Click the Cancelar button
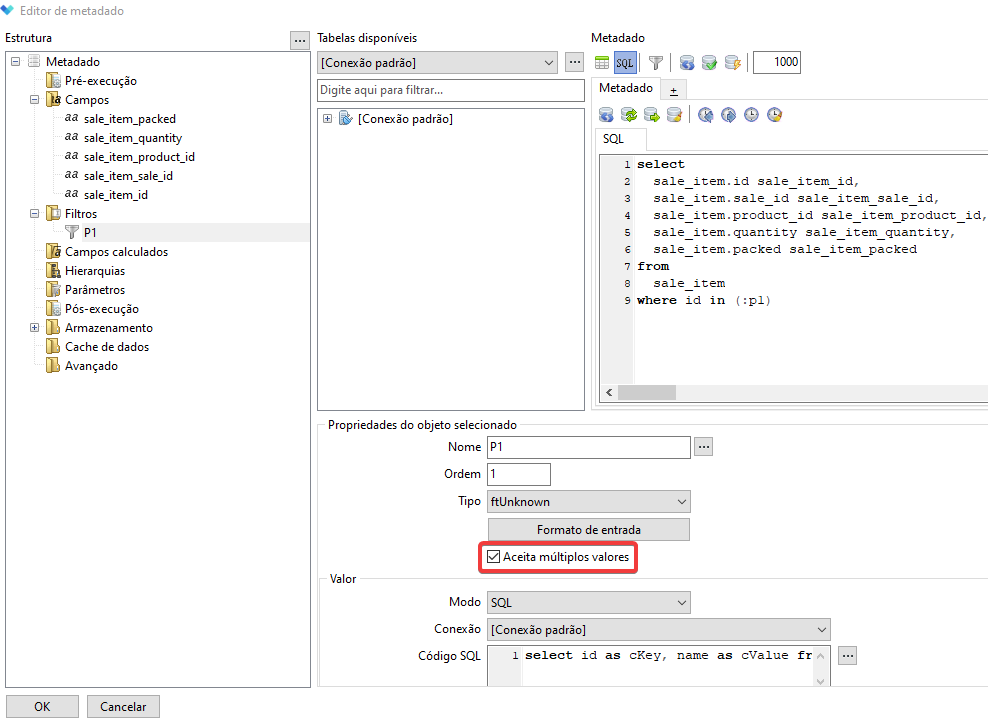The width and height of the screenshot is (988, 722). click(123, 706)
